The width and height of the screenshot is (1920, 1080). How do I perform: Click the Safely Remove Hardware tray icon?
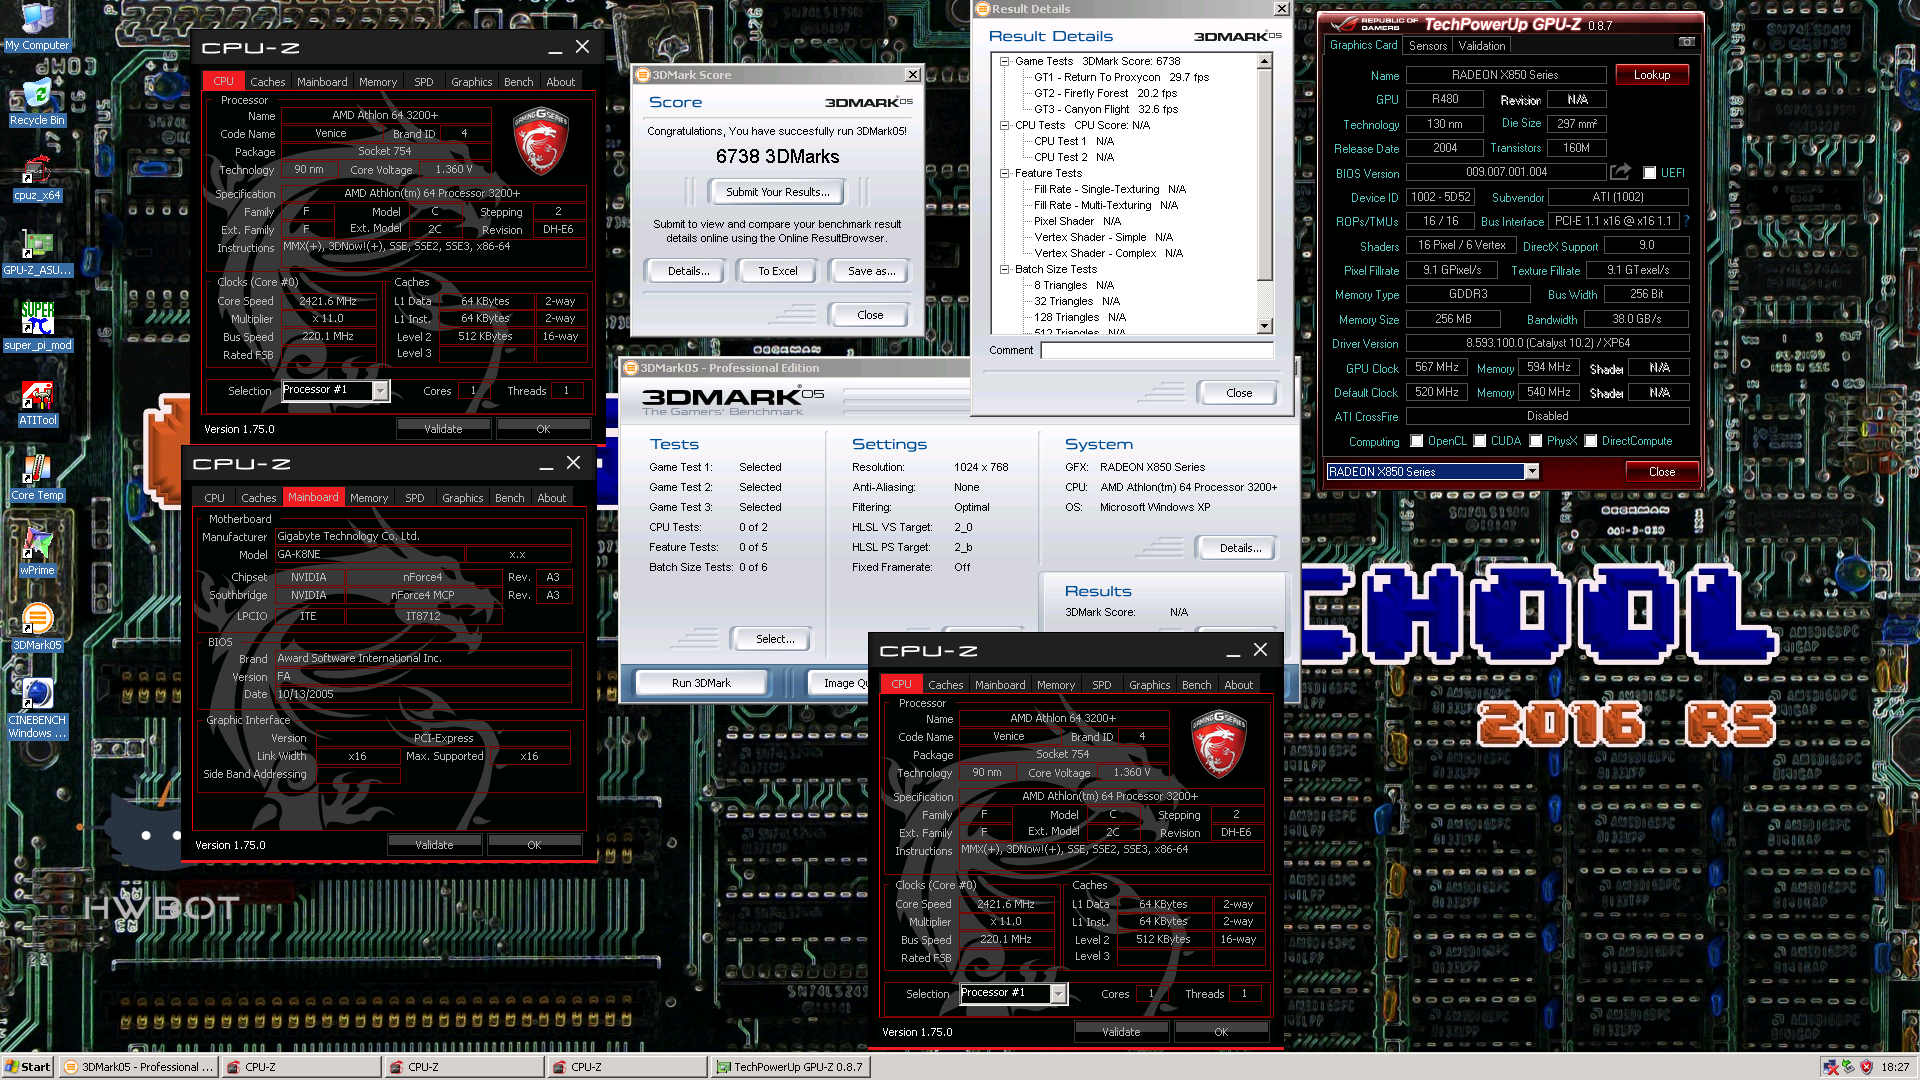click(x=1848, y=1067)
